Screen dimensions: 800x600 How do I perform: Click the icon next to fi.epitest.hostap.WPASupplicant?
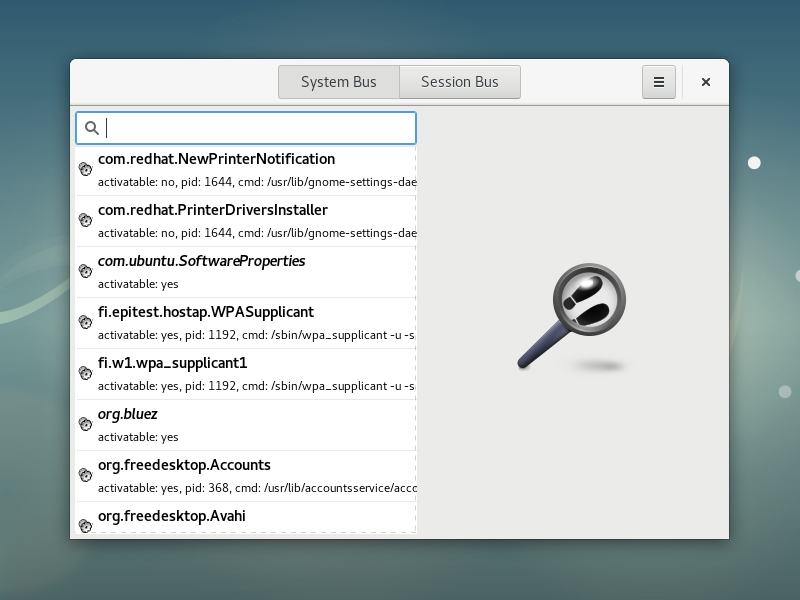coord(86,323)
